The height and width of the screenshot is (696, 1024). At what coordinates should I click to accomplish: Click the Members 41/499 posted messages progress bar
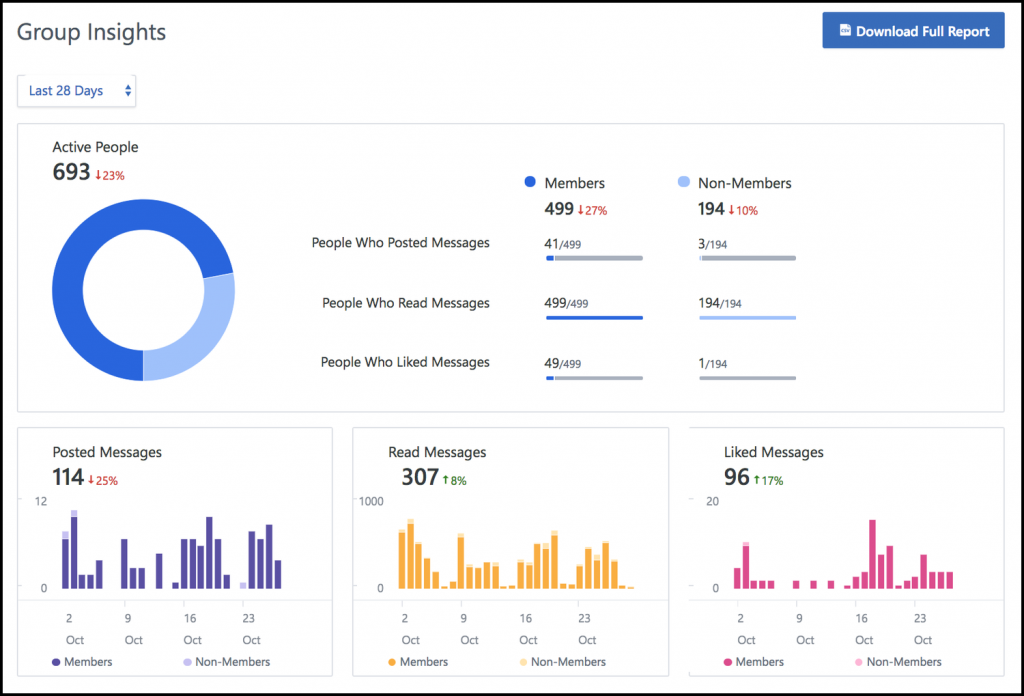coord(594,258)
